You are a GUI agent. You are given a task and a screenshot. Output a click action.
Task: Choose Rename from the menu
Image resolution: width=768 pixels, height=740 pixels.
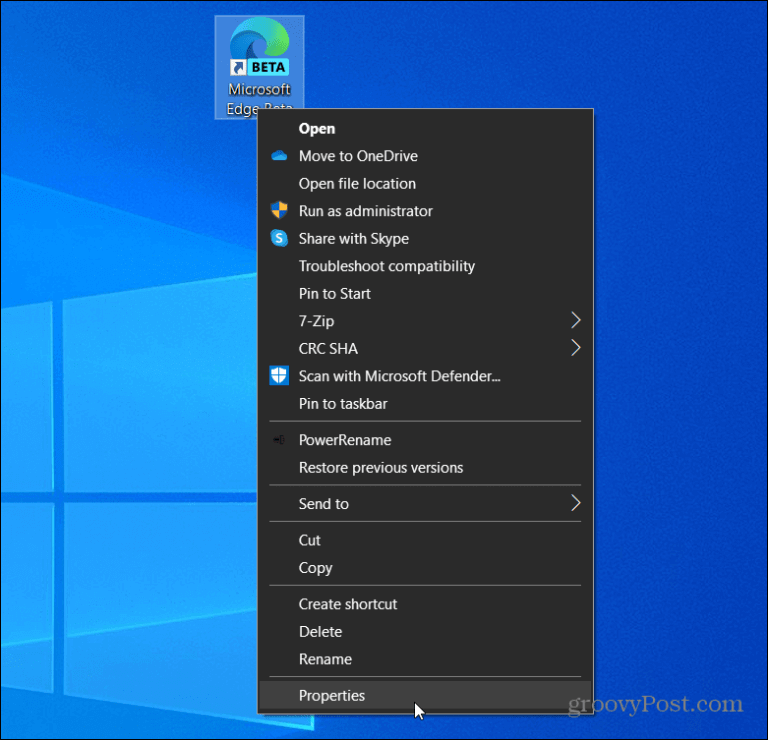[425, 659]
